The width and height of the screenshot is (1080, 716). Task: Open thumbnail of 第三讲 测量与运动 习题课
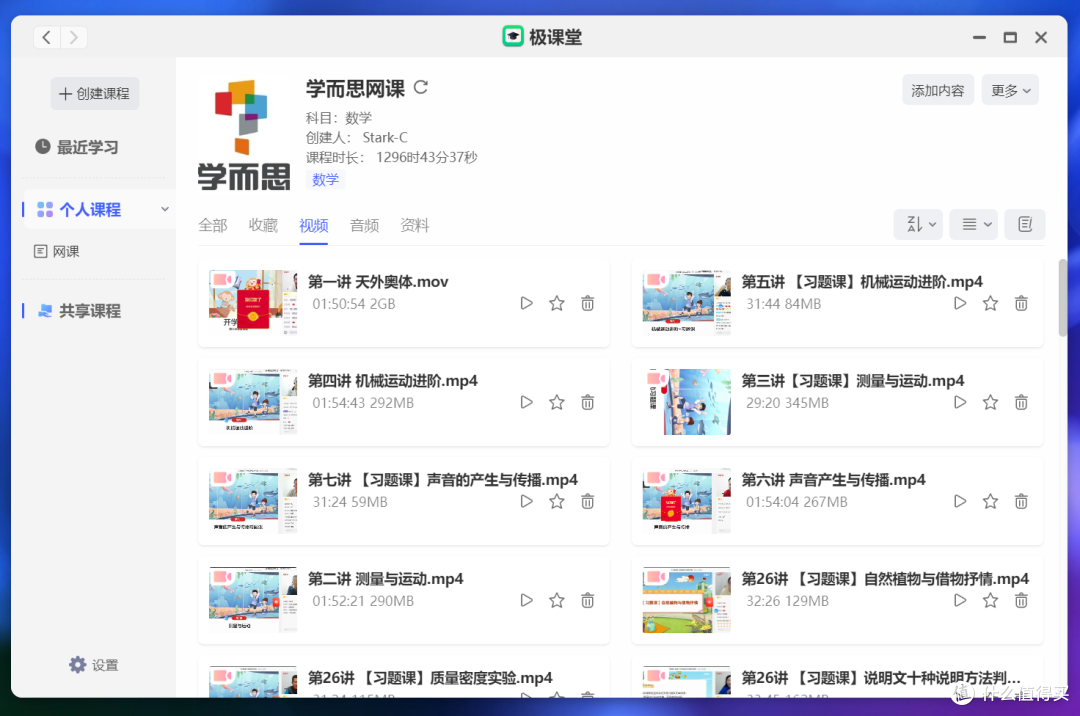687,401
